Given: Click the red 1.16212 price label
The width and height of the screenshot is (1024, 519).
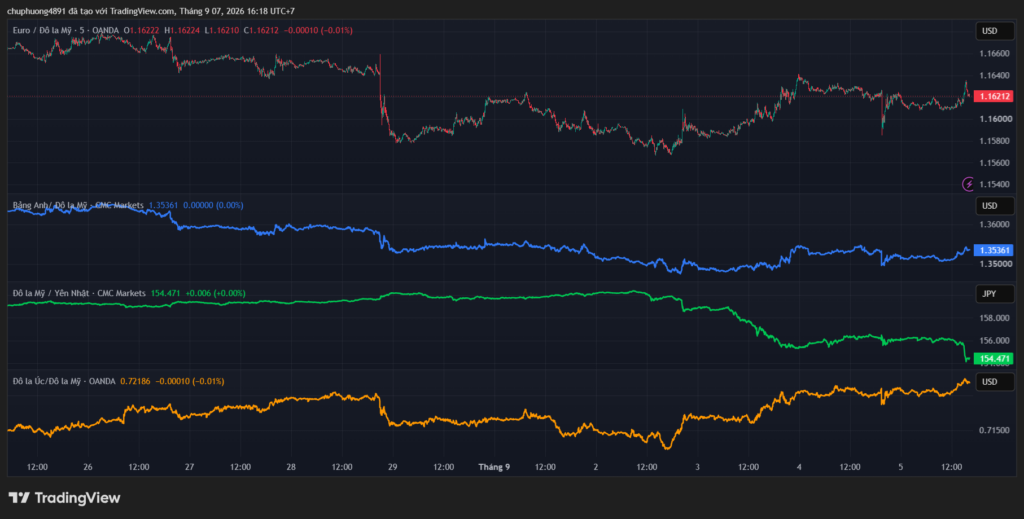Looking at the screenshot, I should [993, 97].
